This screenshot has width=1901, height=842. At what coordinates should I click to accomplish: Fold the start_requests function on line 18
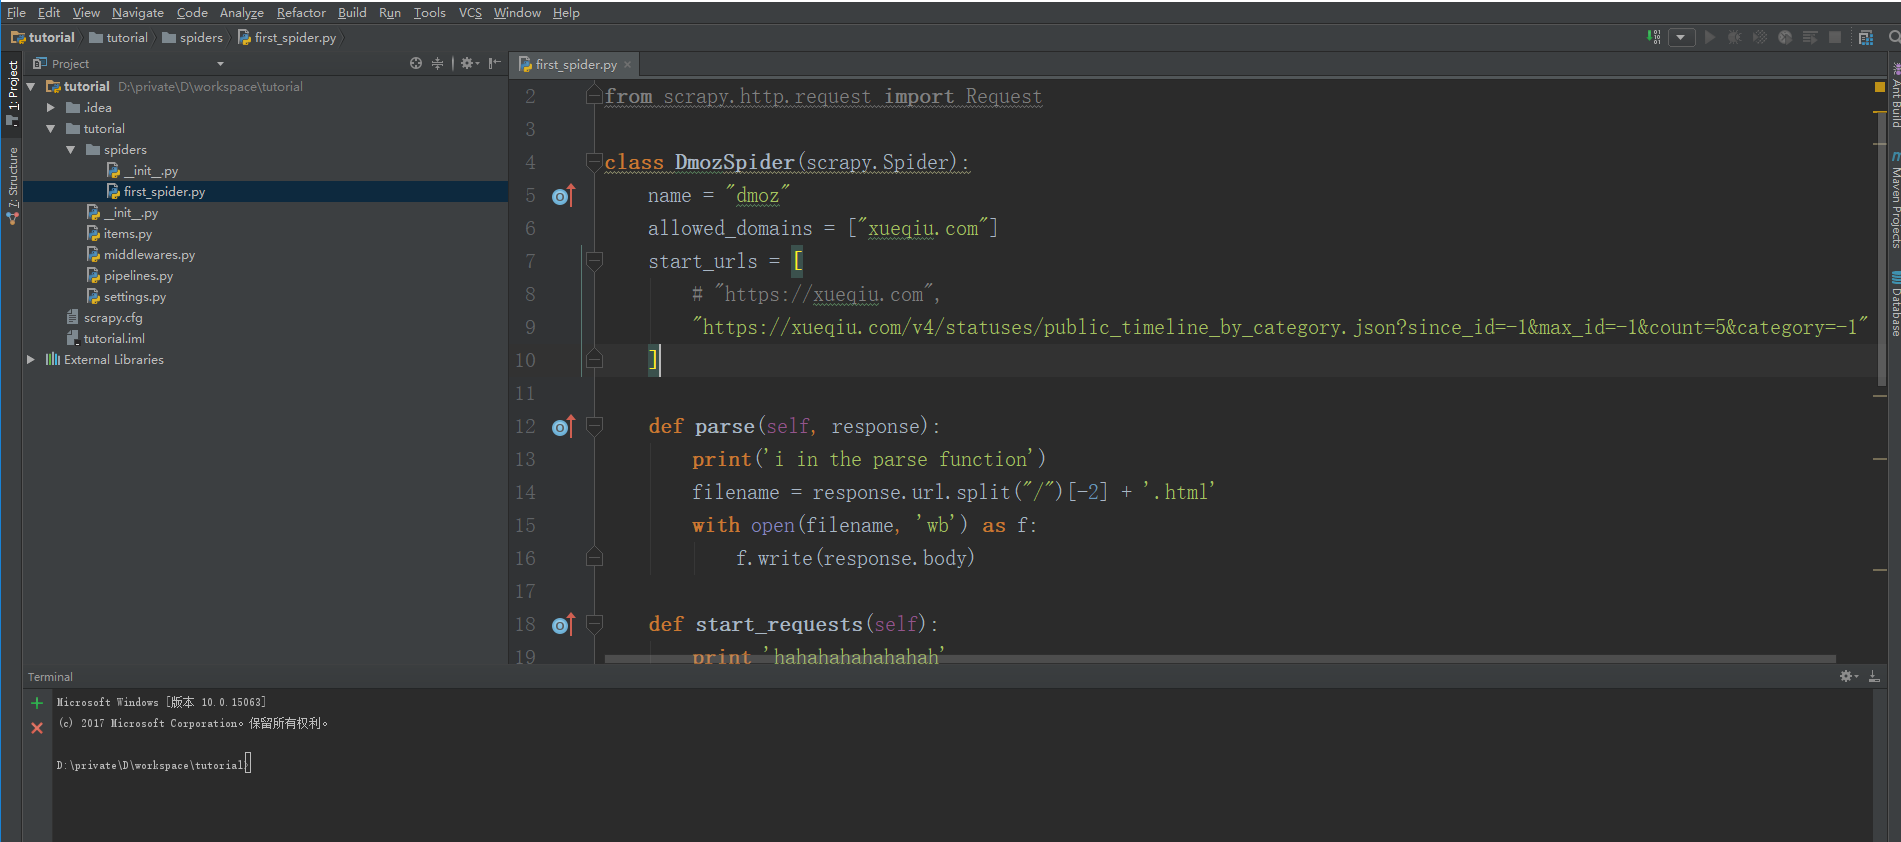point(594,625)
